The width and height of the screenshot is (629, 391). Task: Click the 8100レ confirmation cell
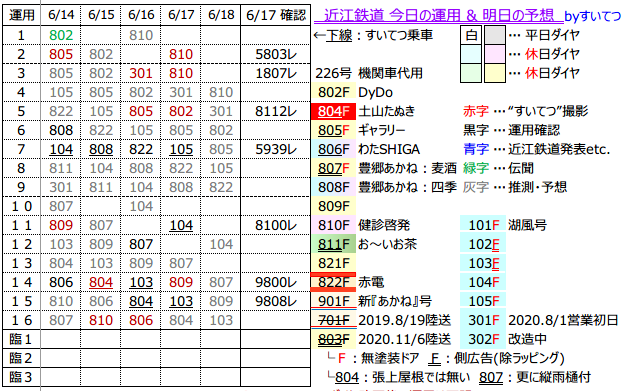[276, 225]
